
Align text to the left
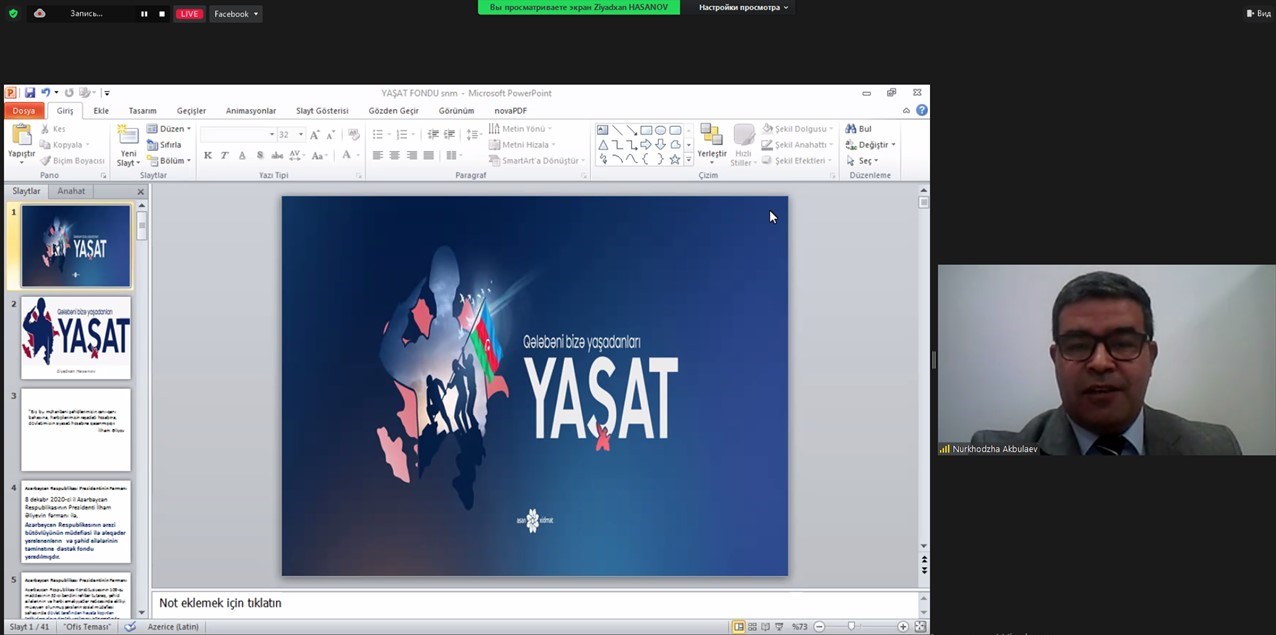(x=378, y=155)
